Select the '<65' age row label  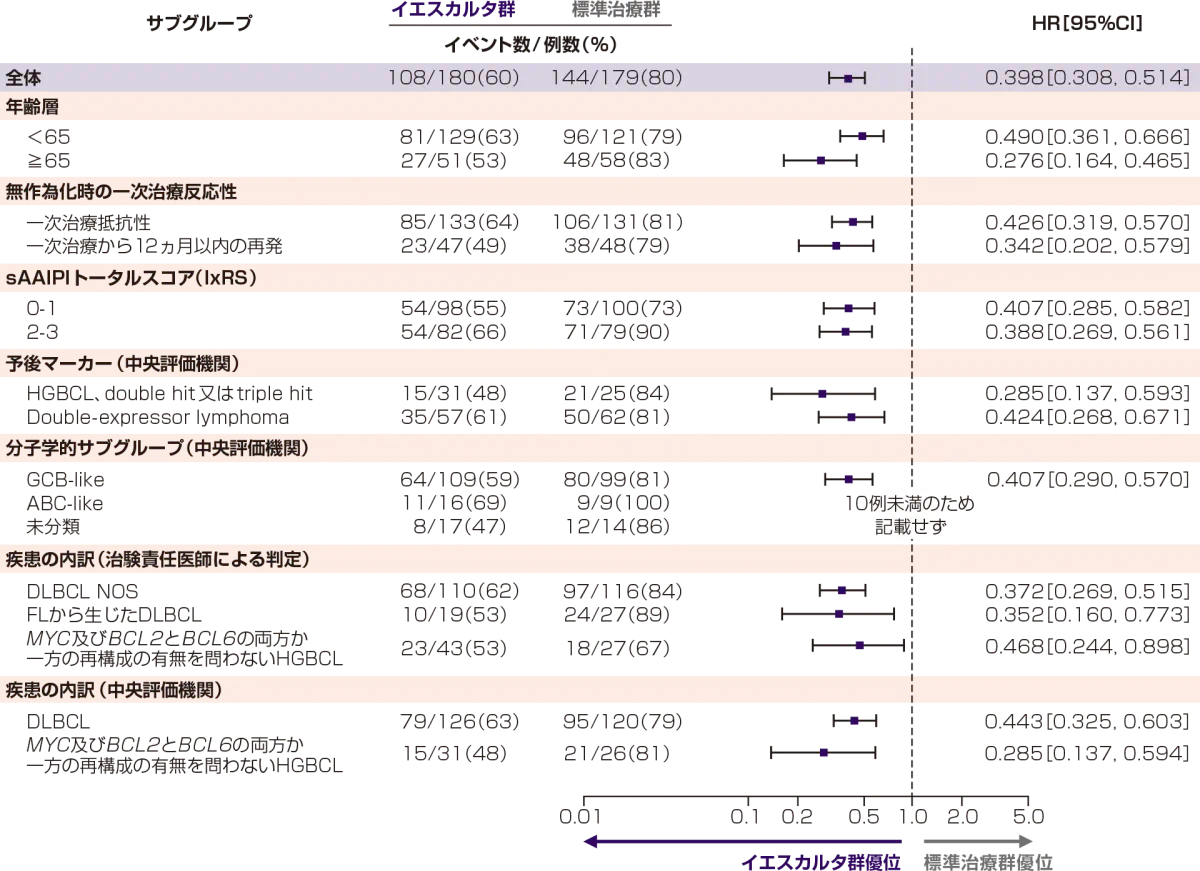pyautogui.click(x=49, y=136)
